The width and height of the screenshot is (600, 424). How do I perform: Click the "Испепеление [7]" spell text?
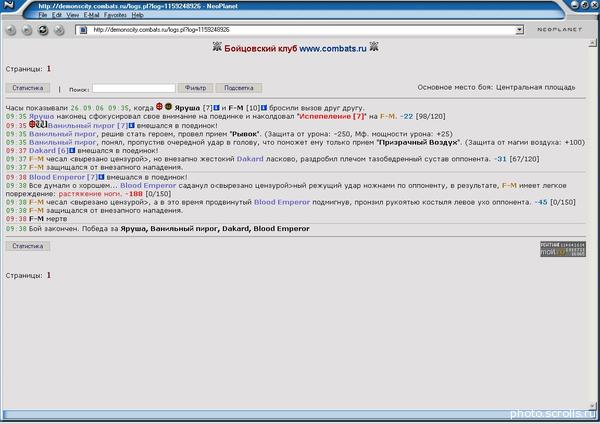[332, 116]
